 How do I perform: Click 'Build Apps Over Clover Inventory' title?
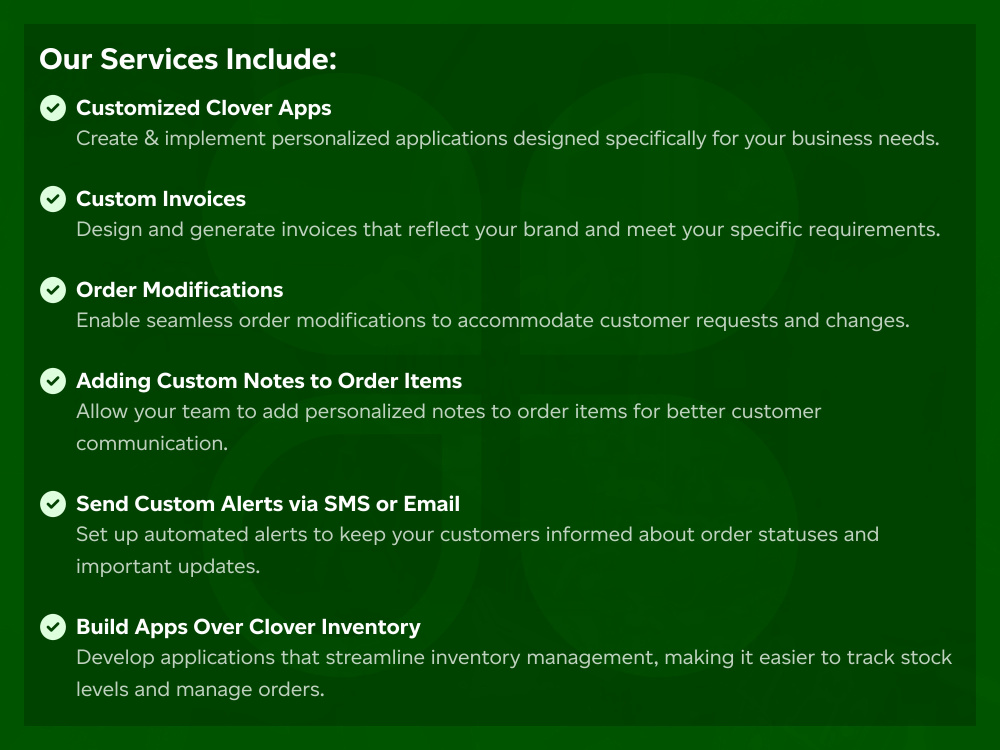pyautogui.click(x=248, y=627)
